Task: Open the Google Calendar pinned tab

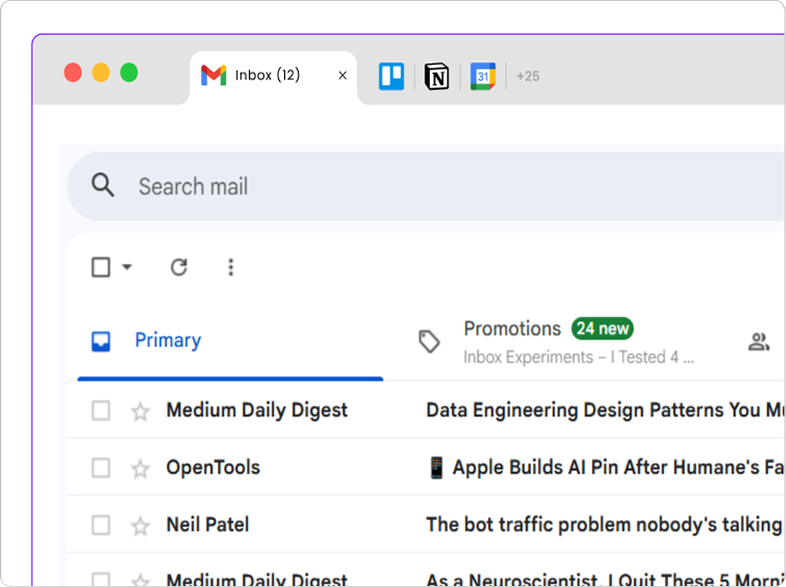Action: [x=483, y=76]
